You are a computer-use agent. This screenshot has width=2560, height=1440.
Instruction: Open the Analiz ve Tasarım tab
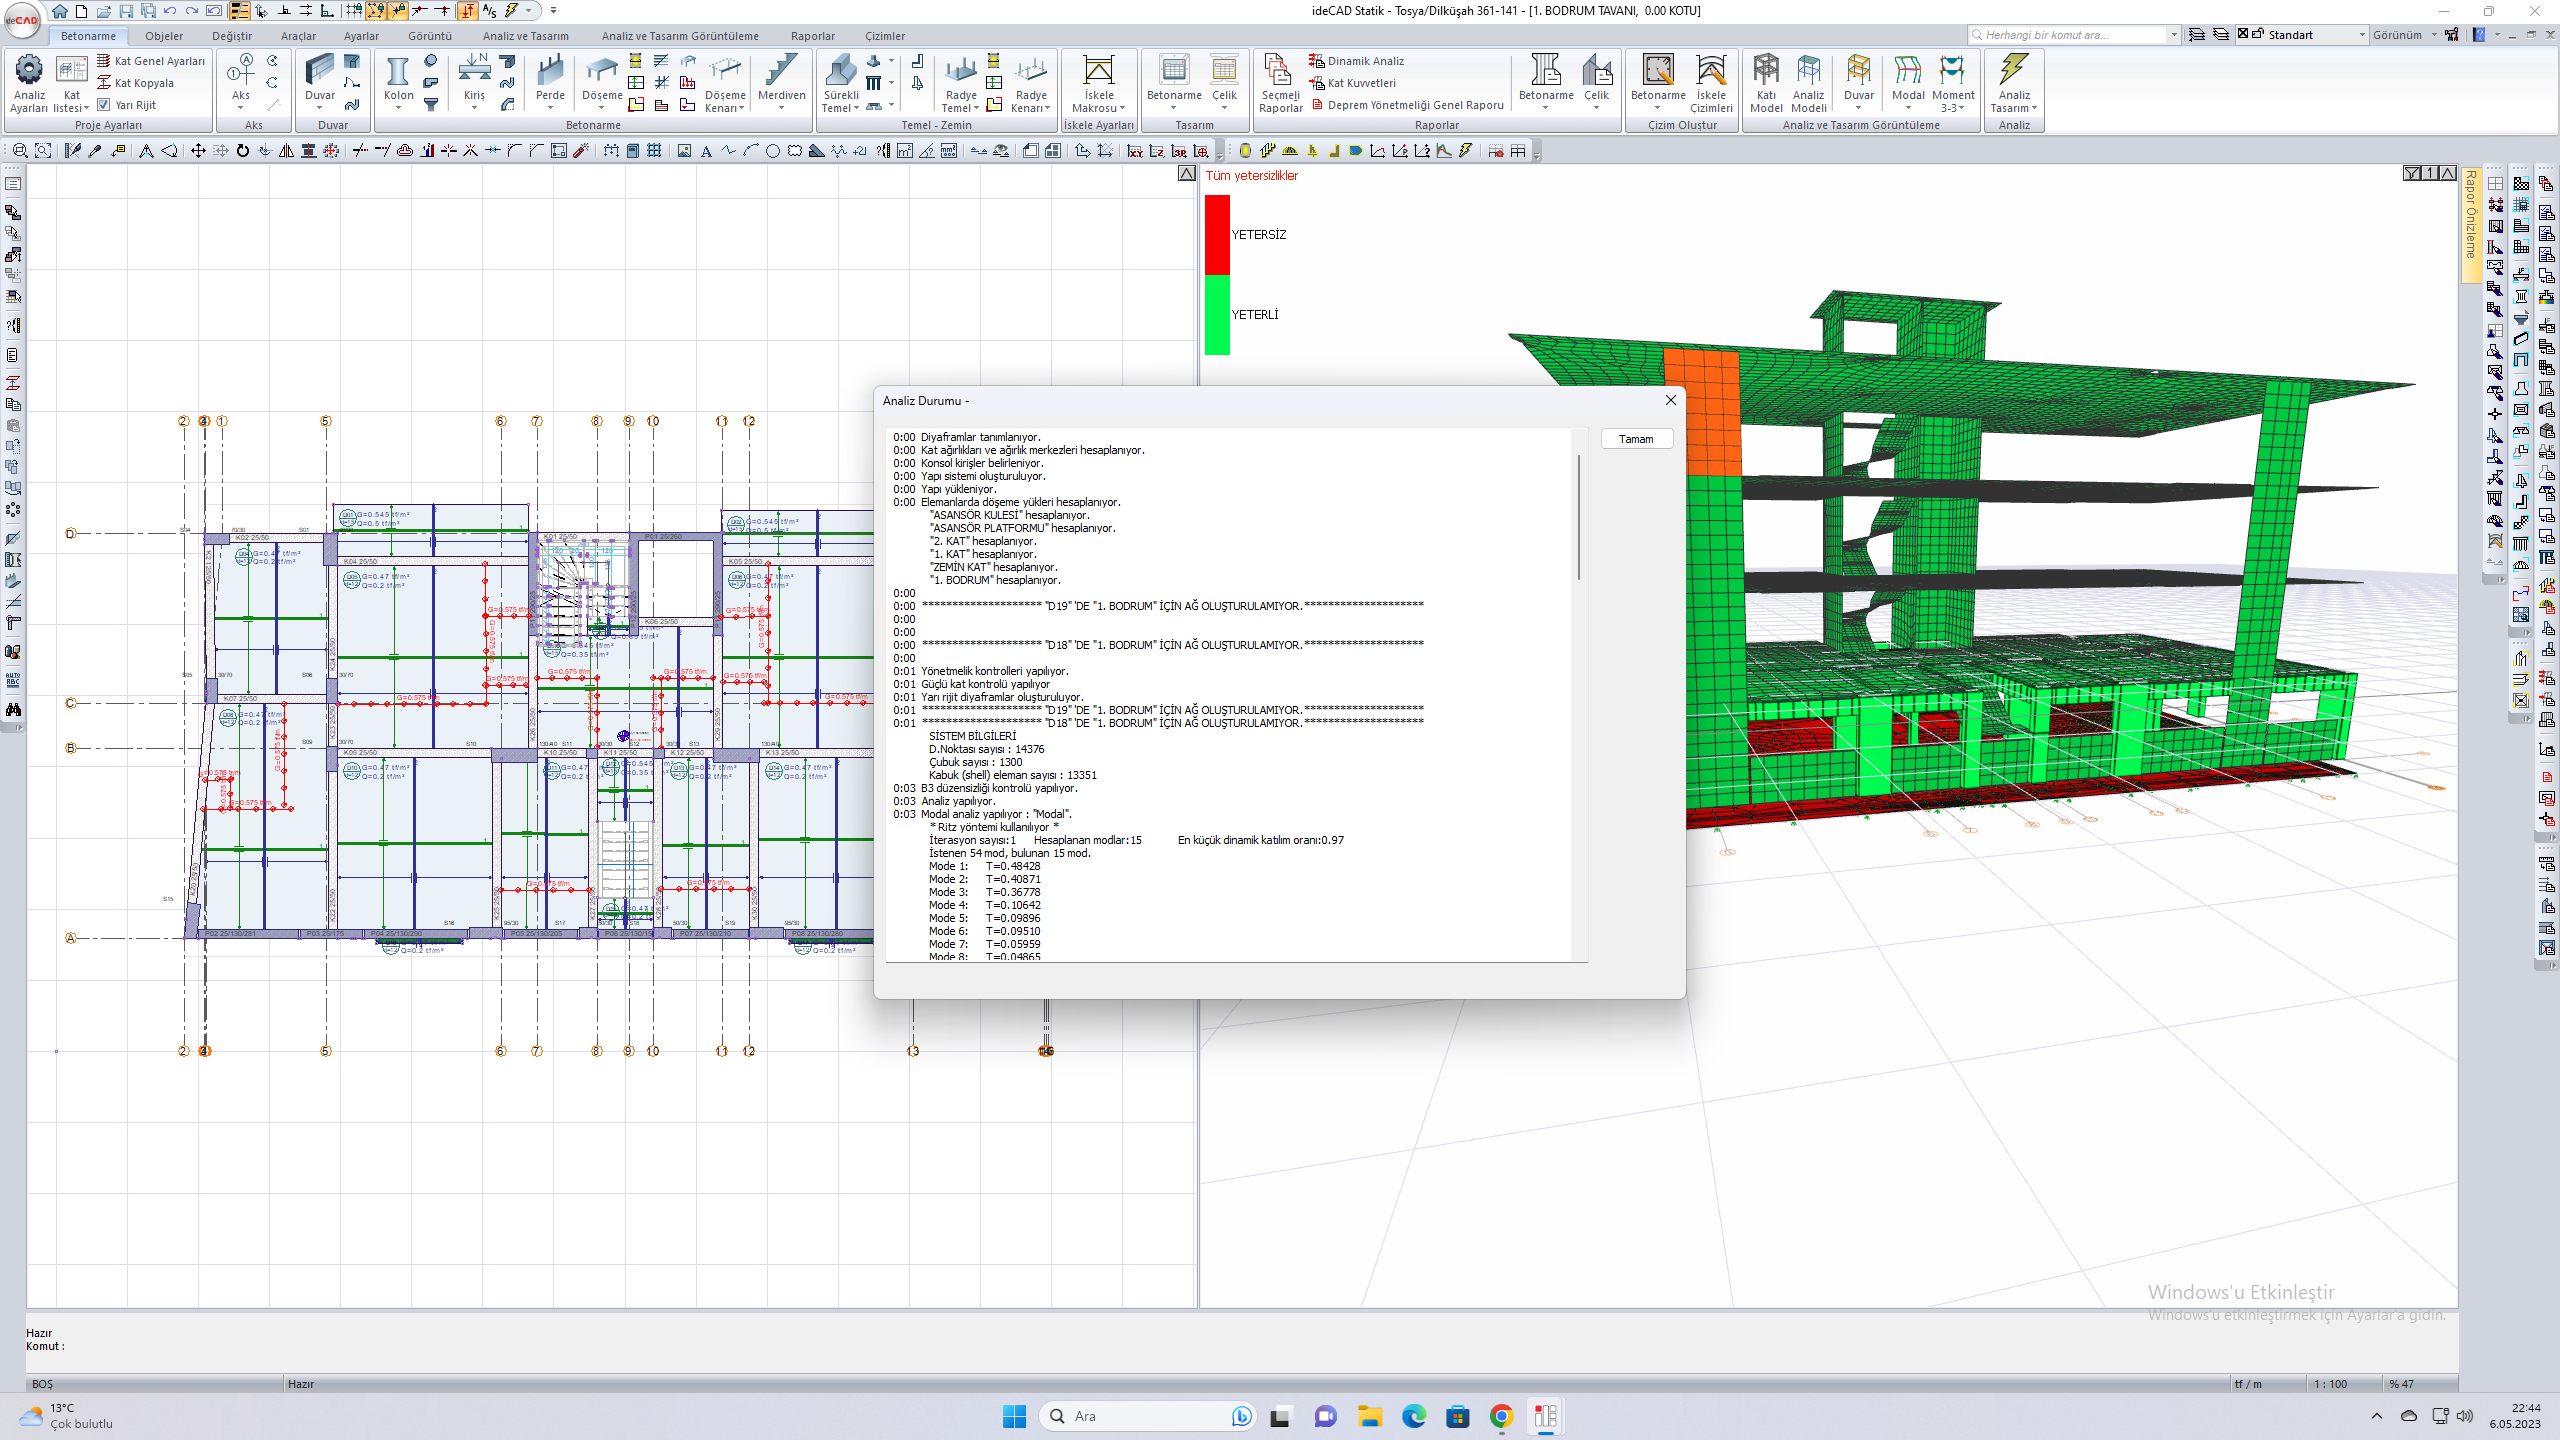coord(525,36)
